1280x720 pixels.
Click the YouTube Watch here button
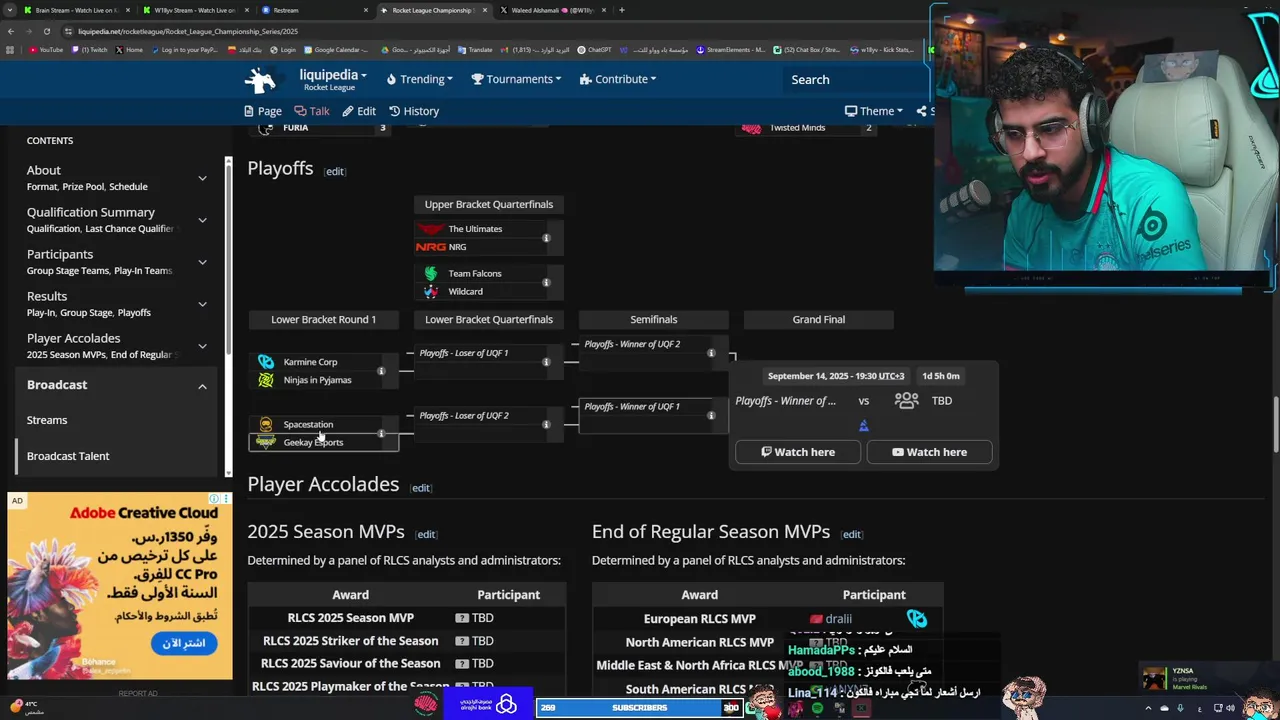pyautogui.click(x=929, y=452)
